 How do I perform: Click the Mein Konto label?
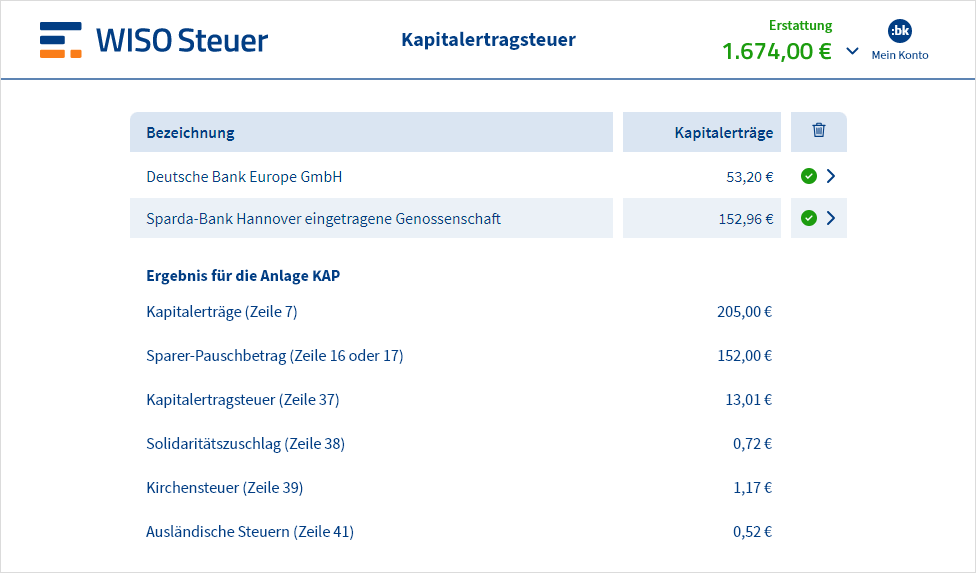[x=899, y=55]
